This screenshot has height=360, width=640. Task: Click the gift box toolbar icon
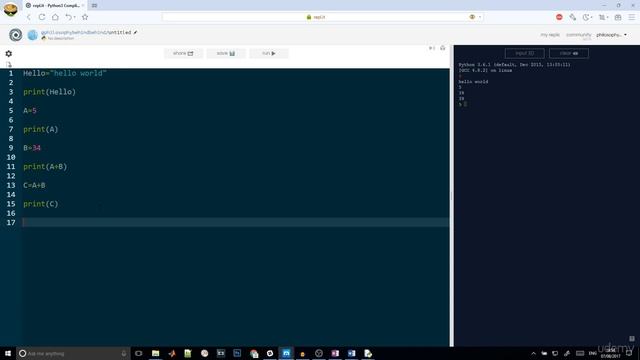click(x=618, y=17)
